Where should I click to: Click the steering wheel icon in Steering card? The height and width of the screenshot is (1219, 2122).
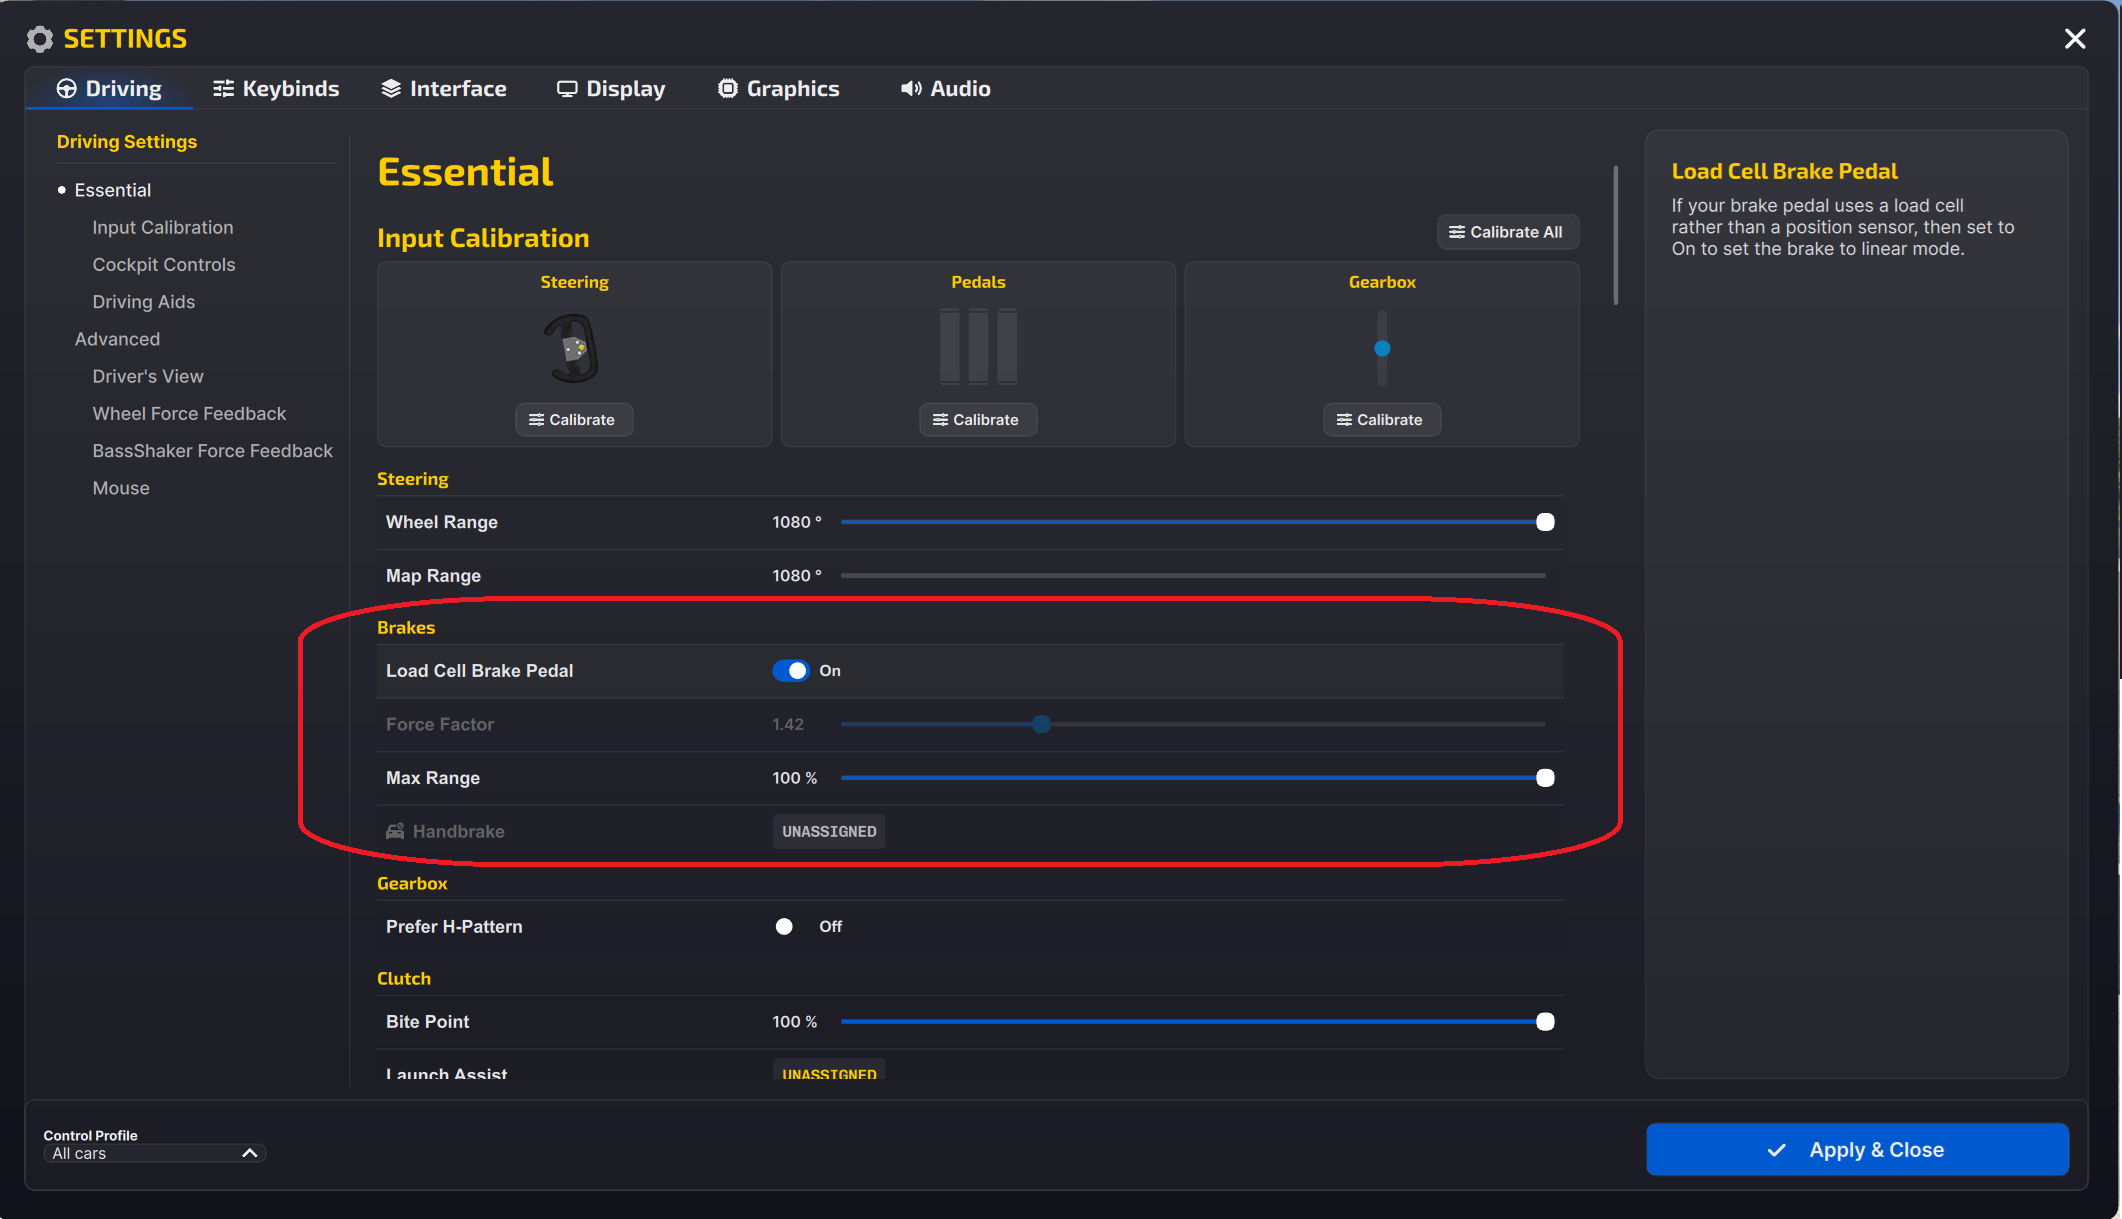coord(573,348)
